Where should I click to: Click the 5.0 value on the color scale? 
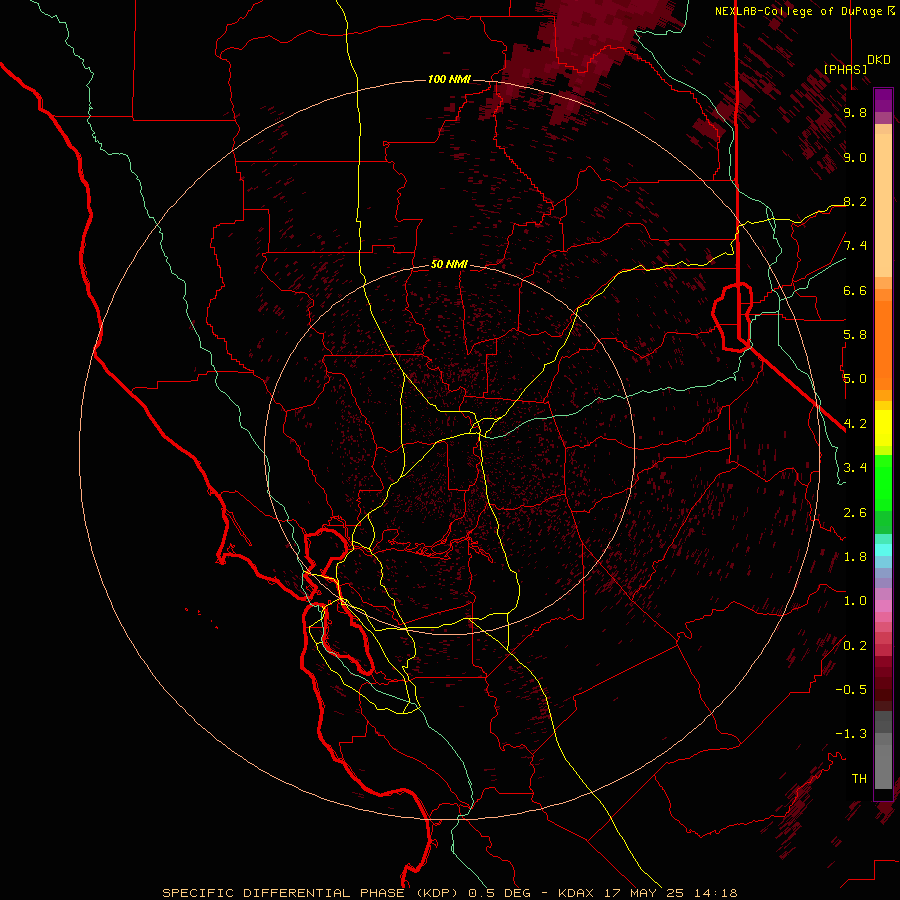point(855,379)
